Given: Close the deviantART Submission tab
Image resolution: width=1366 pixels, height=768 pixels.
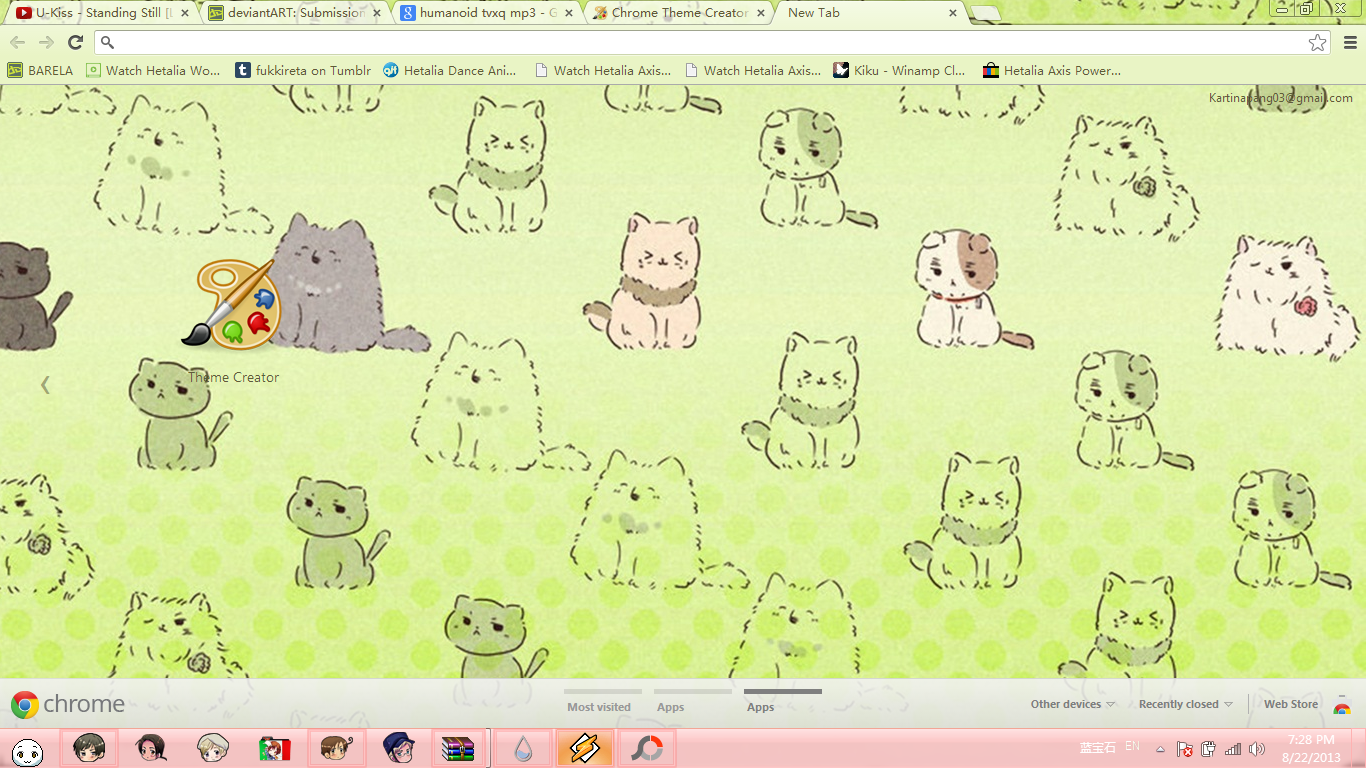Looking at the screenshot, I should (x=375, y=13).
